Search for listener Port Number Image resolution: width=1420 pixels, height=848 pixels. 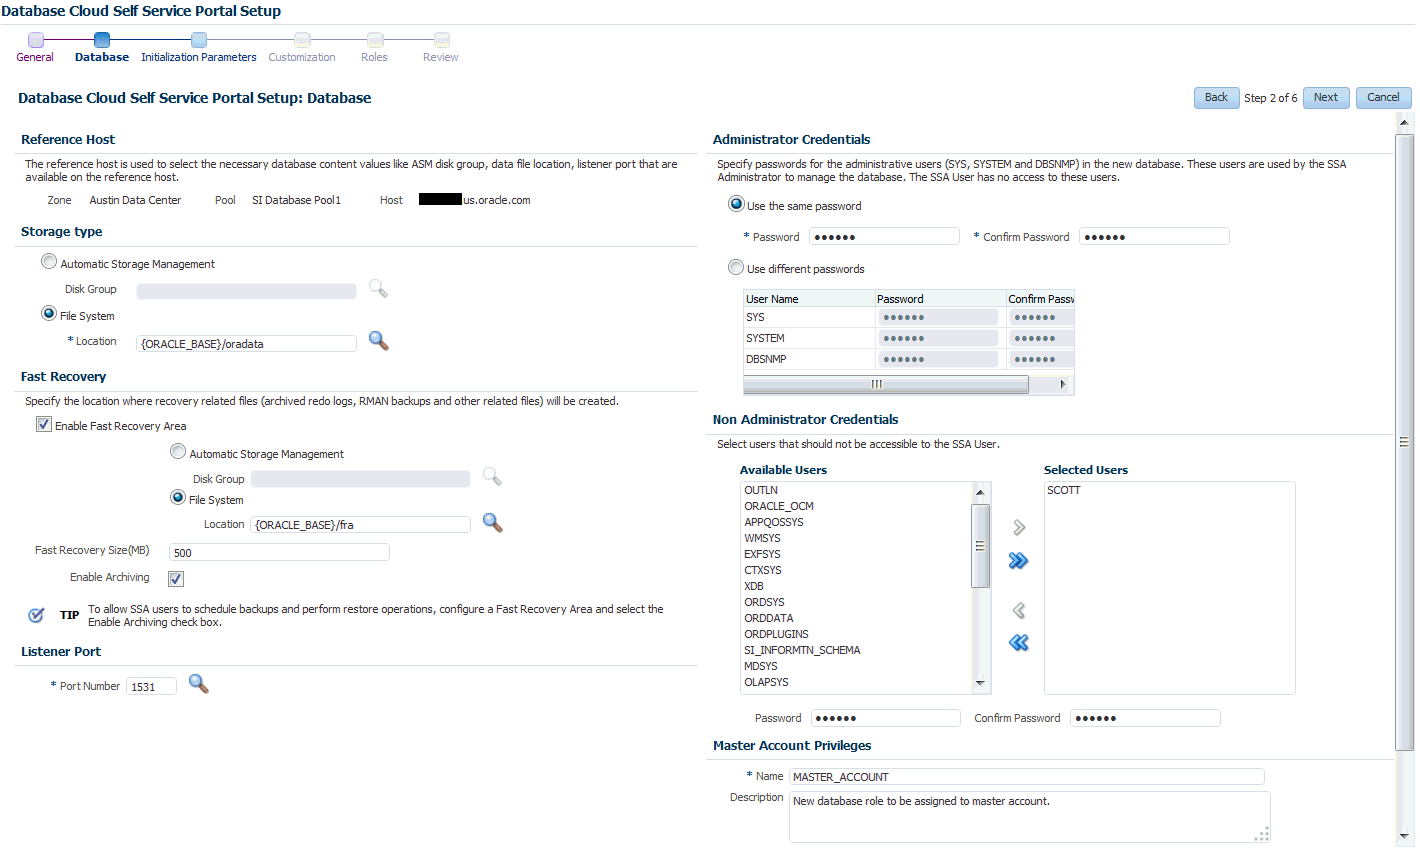pos(199,684)
